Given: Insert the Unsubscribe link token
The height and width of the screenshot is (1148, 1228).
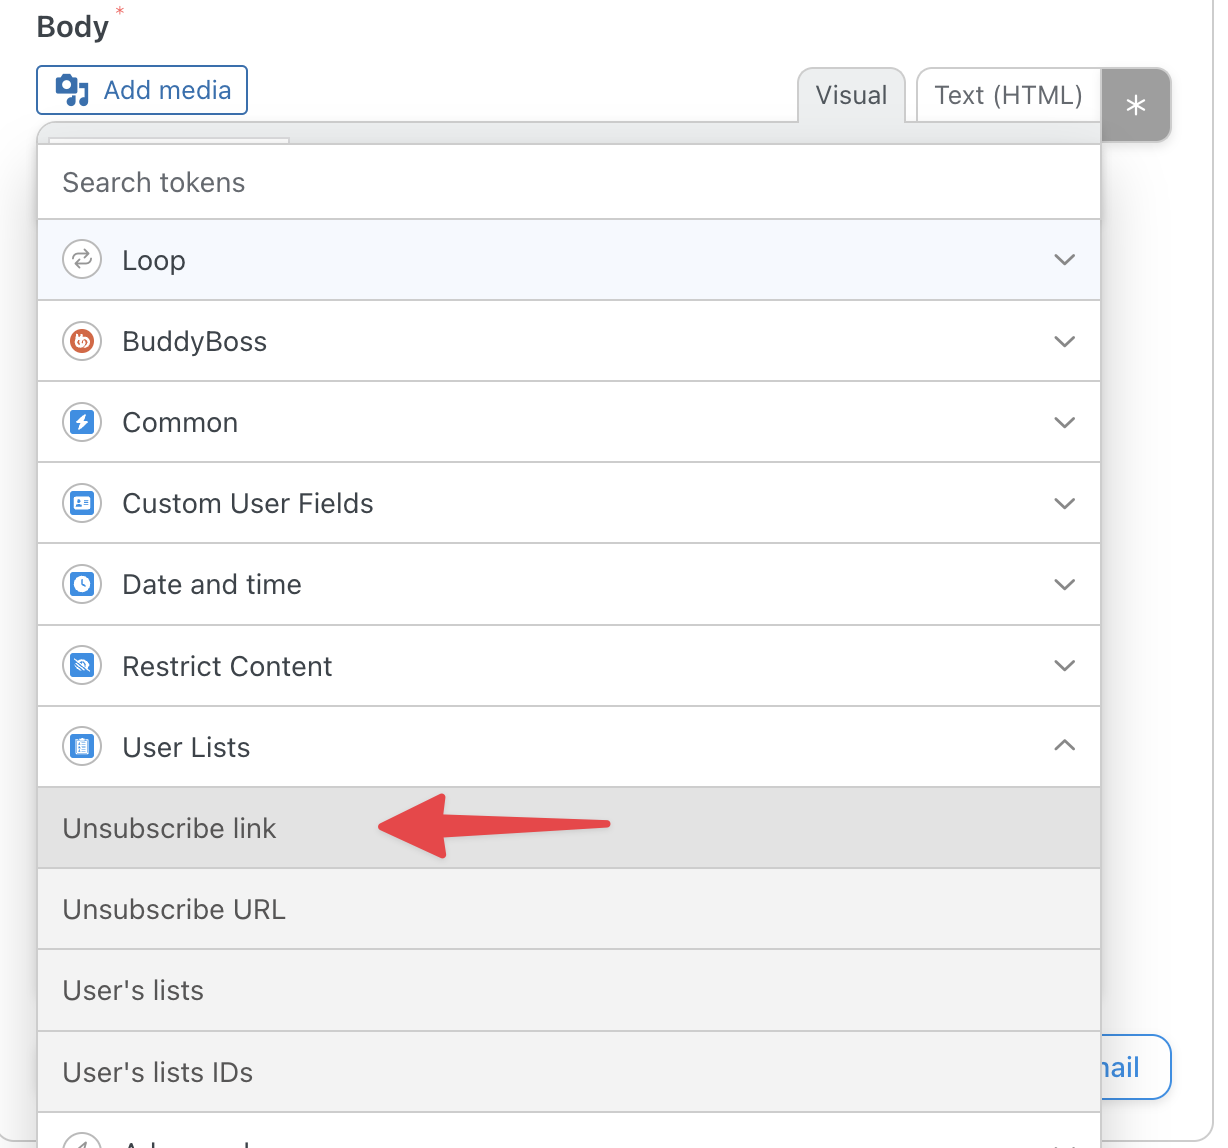Looking at the screenshot, I should 170,828.
